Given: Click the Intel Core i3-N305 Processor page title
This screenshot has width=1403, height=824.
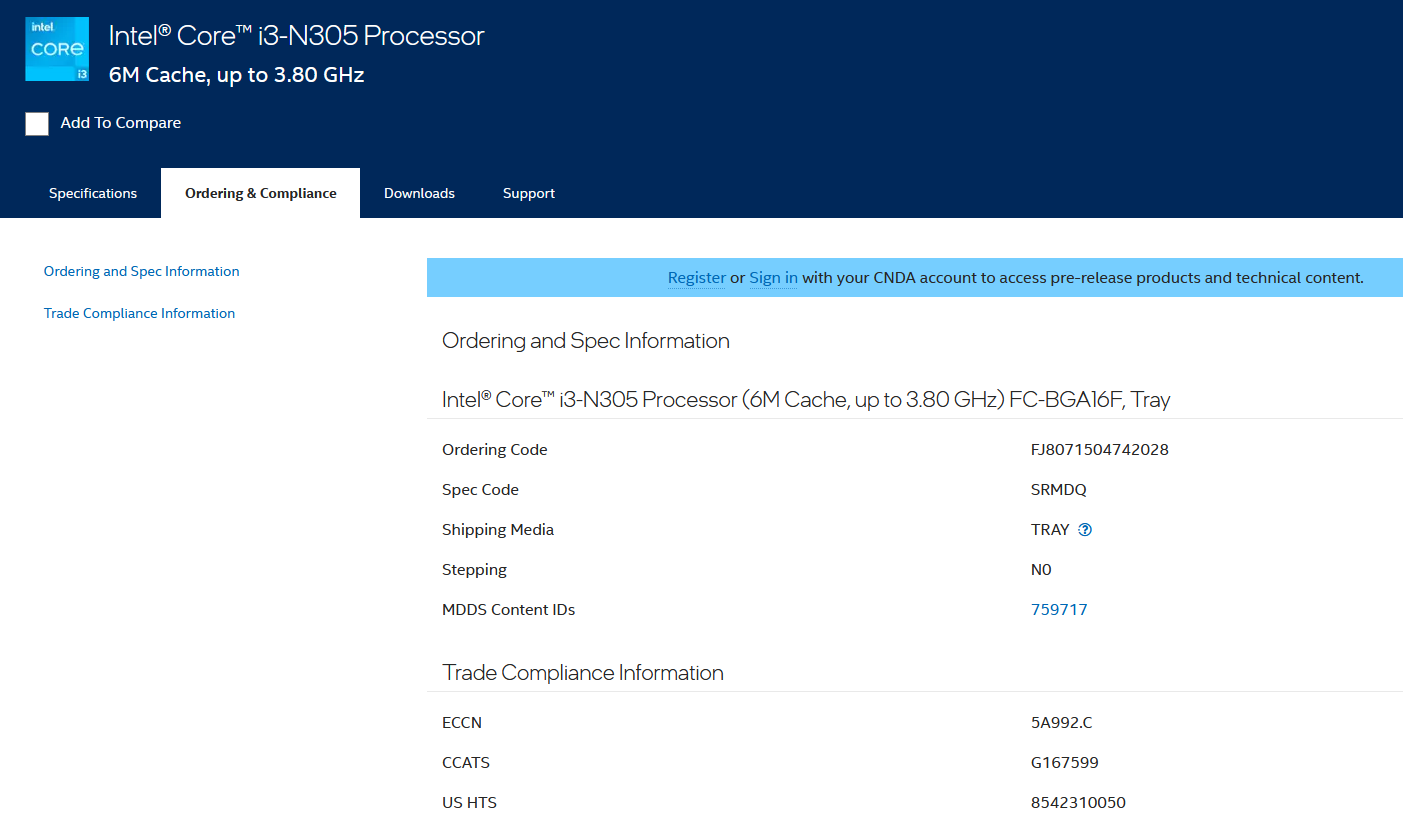Looking at the screenshot, I should point(296,36).
